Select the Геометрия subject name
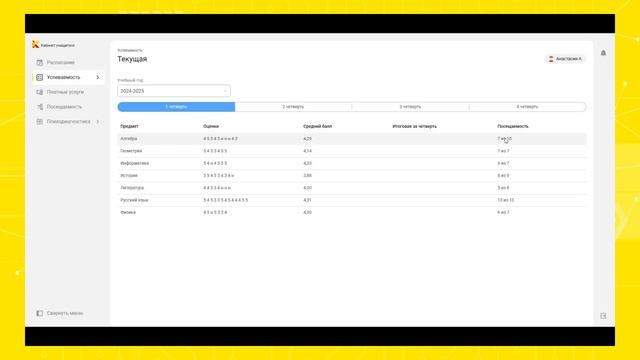This screenshot has width=640, height=360. 131,151
